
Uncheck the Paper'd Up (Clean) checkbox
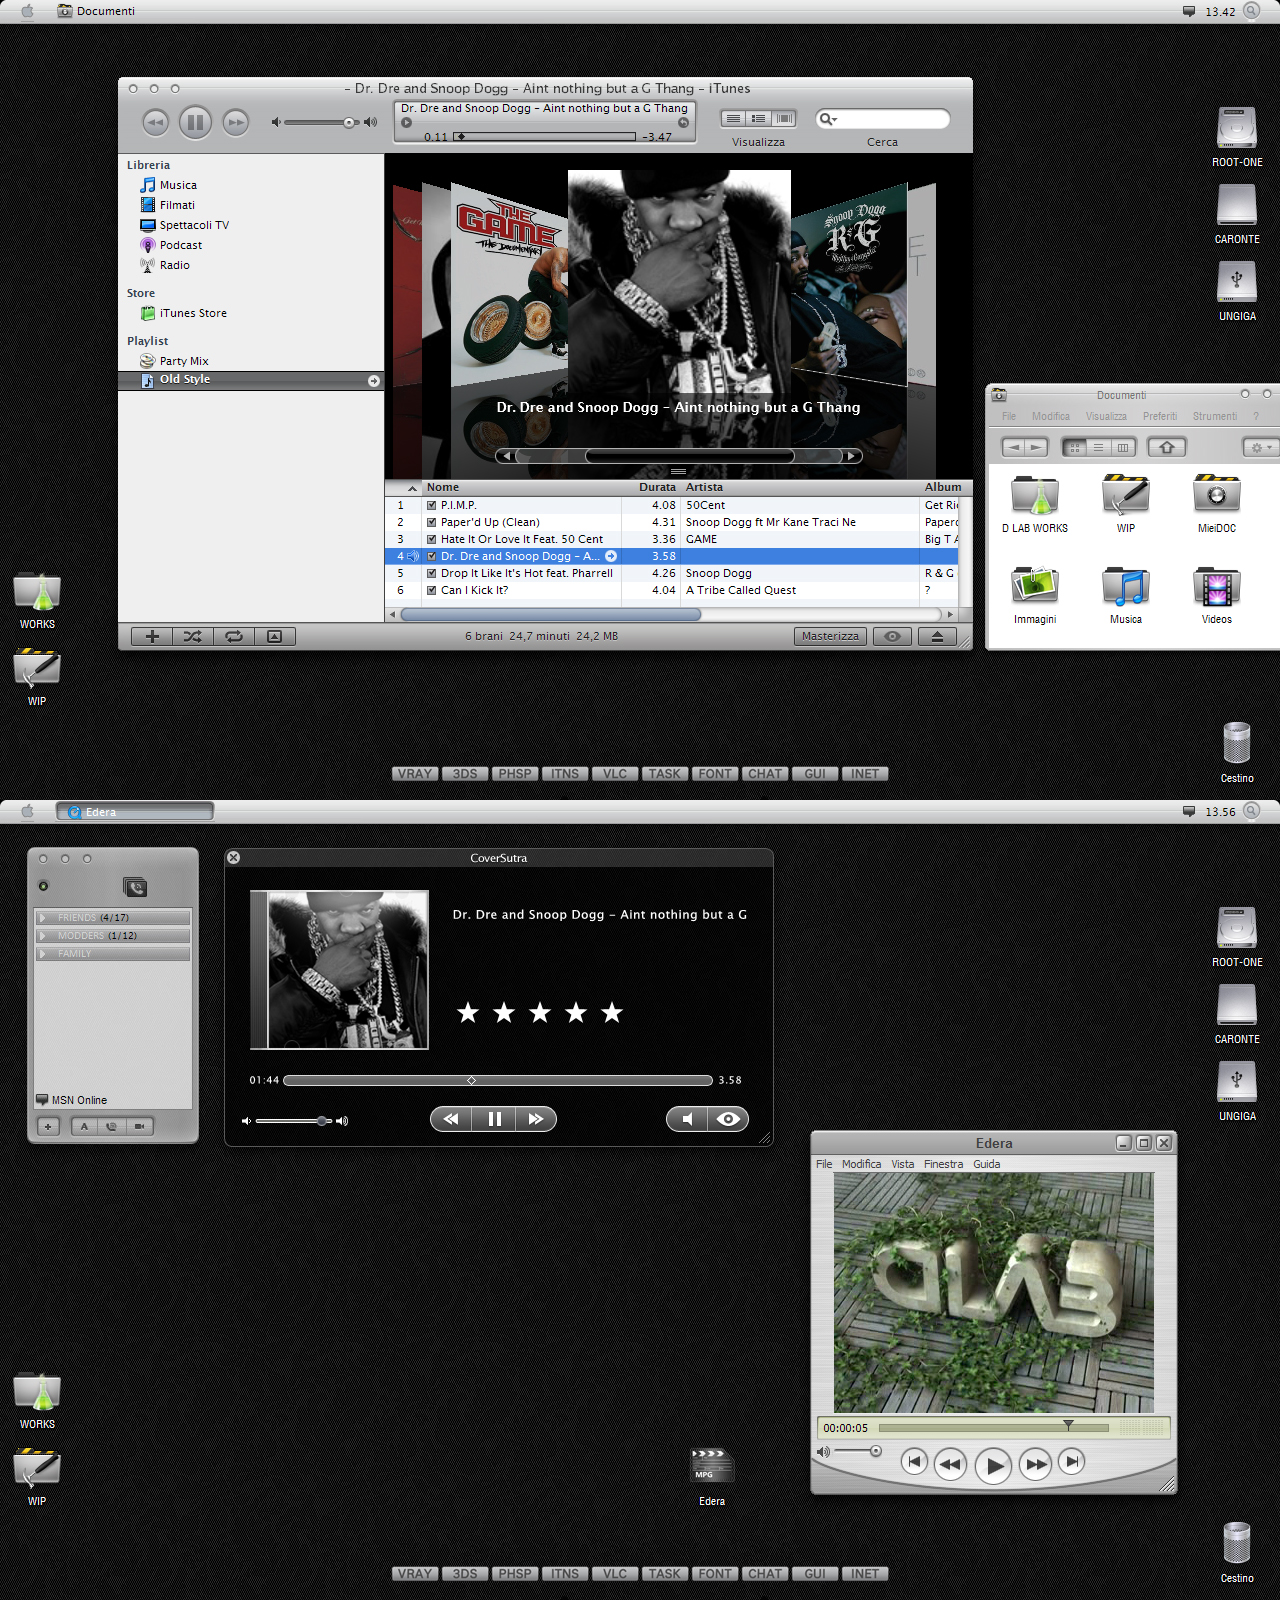pyautogui.click(x=432, y=522)
